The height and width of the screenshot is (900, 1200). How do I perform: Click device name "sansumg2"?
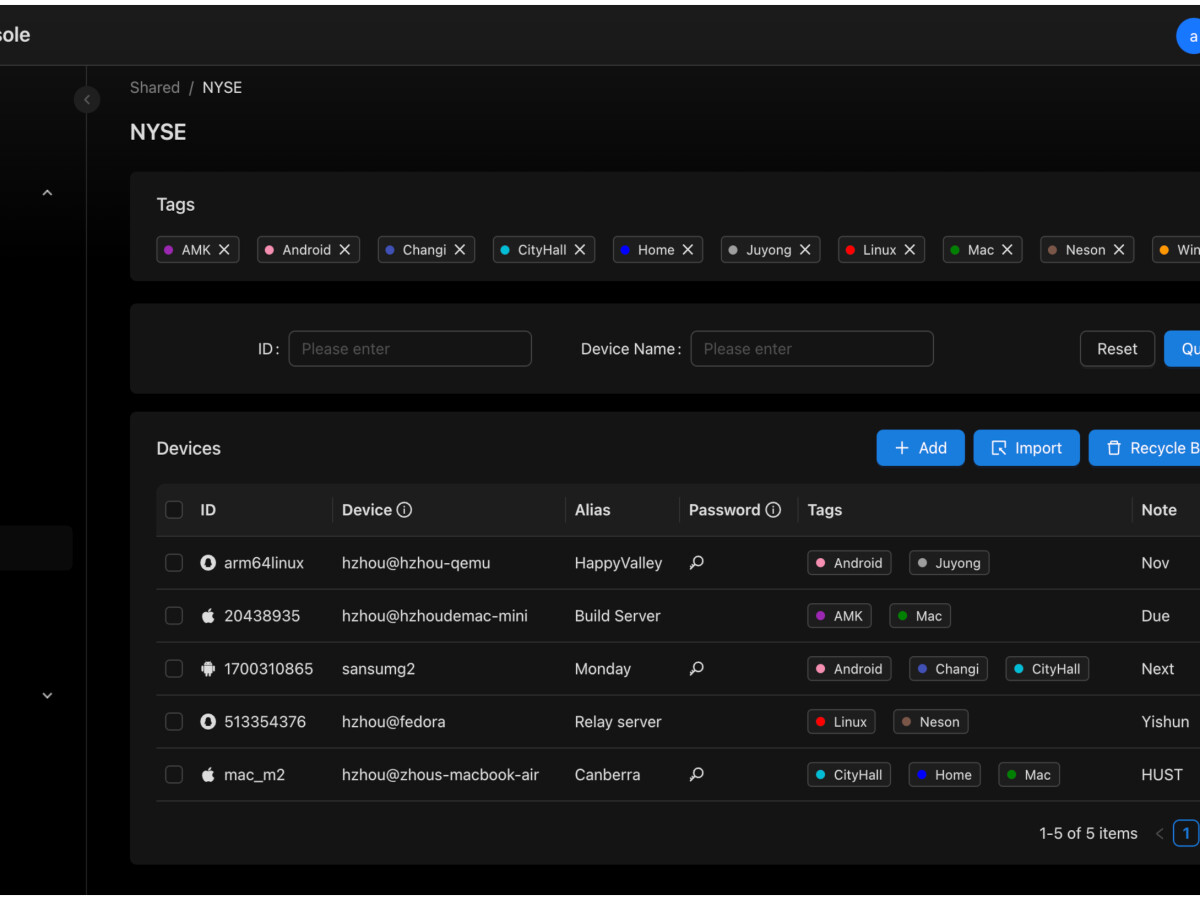[378, 669]
